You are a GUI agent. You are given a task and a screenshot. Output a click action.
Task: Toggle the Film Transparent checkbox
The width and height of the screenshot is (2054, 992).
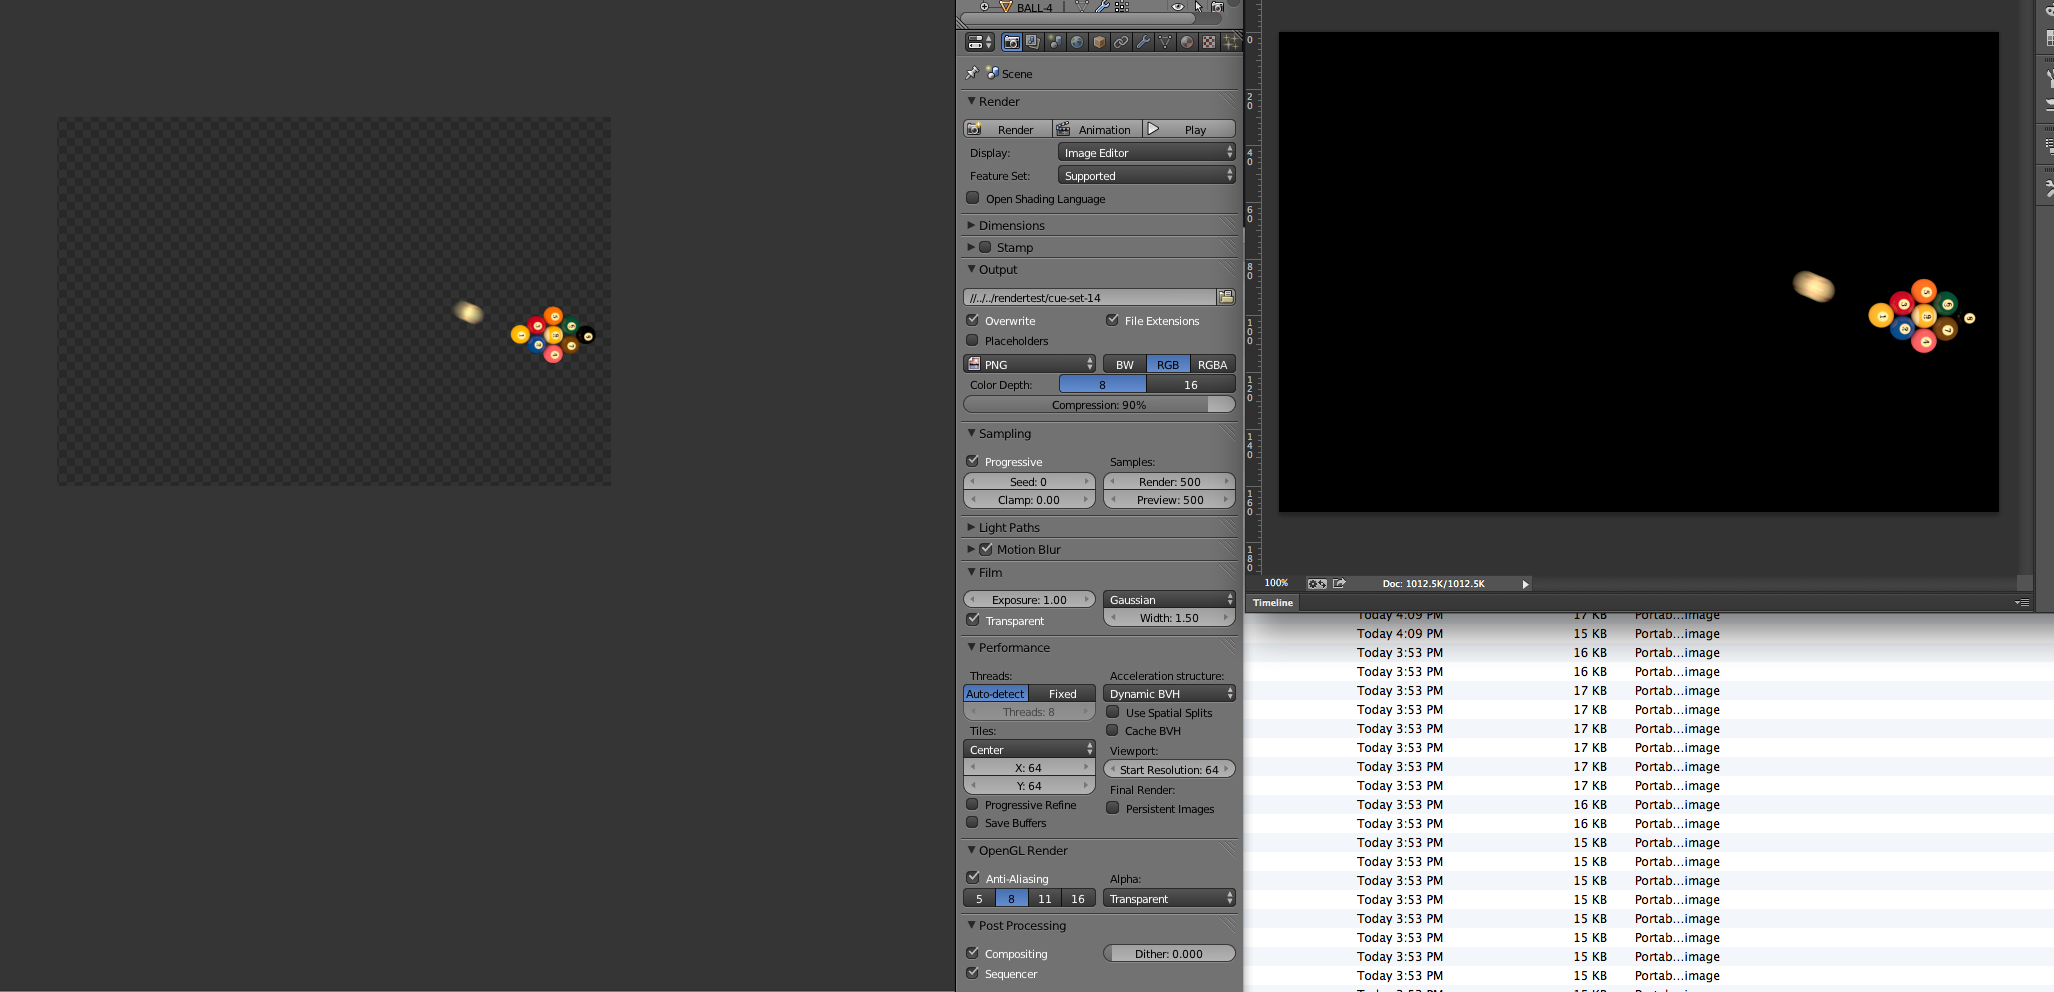click(x=973, y=620)
